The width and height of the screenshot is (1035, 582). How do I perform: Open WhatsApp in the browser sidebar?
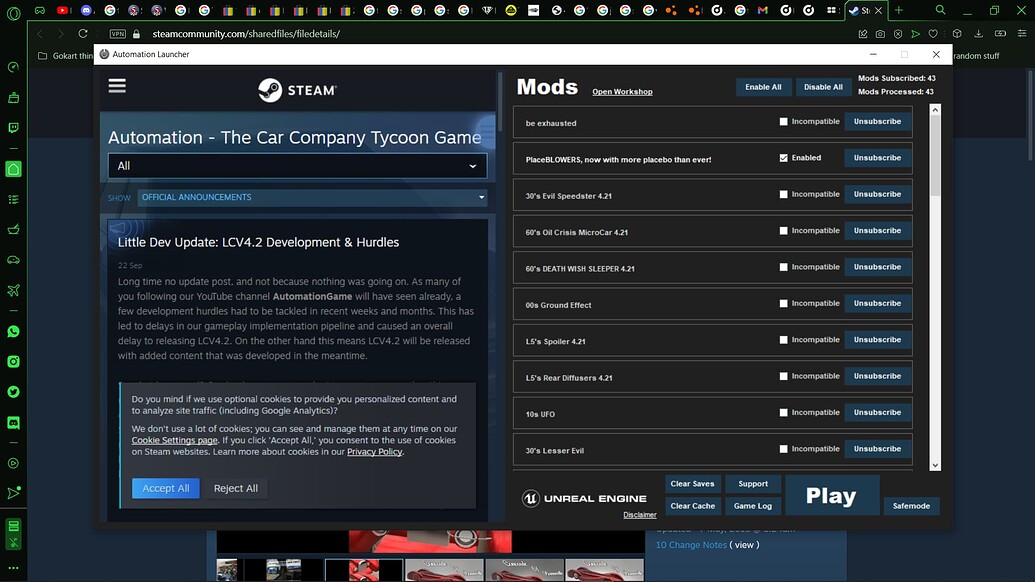point(13,331)
